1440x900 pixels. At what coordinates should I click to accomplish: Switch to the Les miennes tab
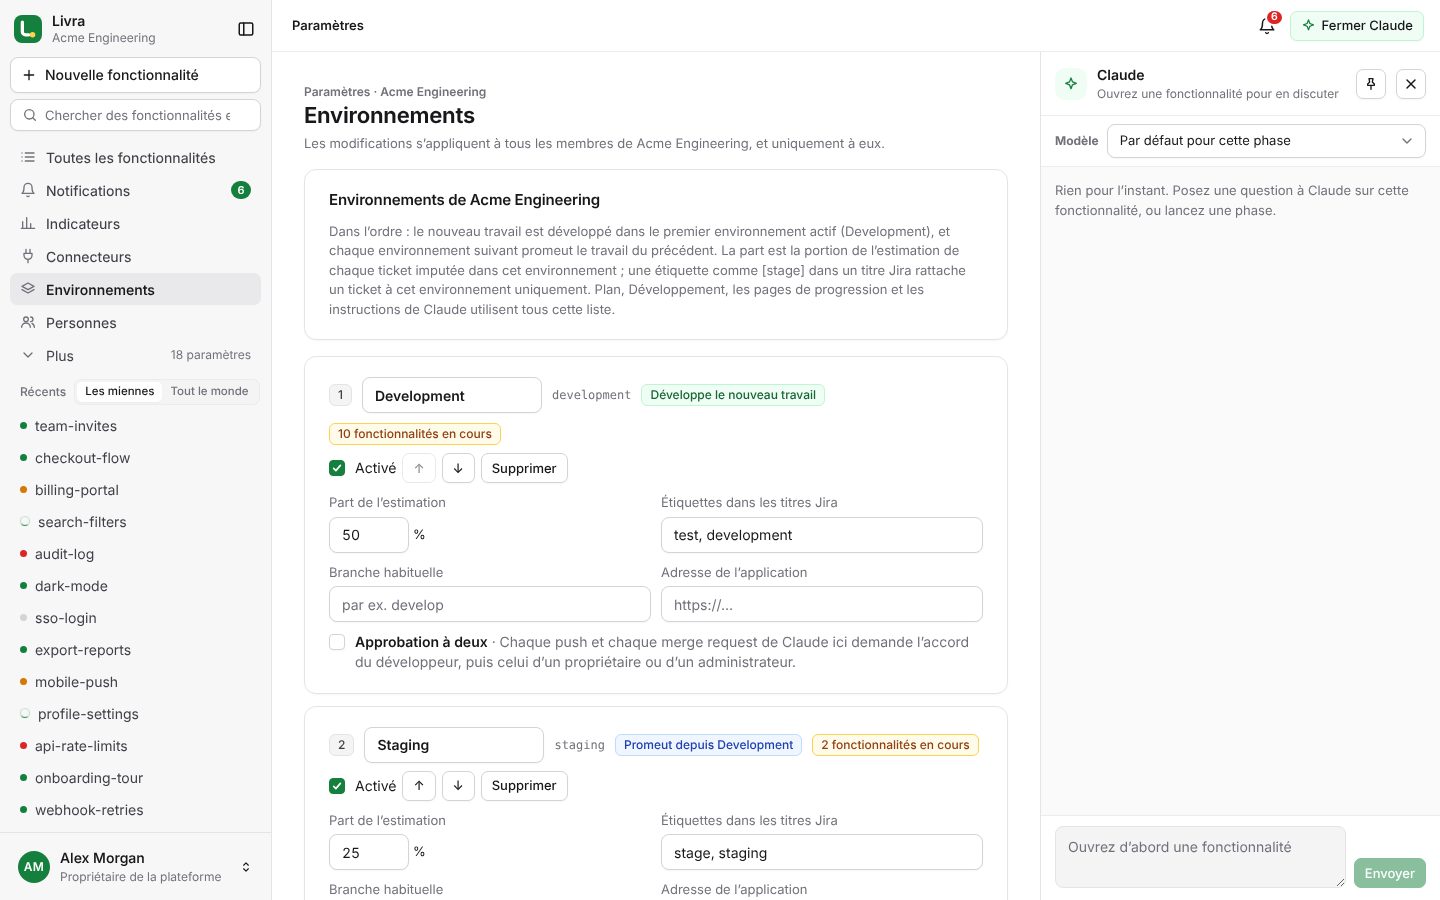pos(120,391)
